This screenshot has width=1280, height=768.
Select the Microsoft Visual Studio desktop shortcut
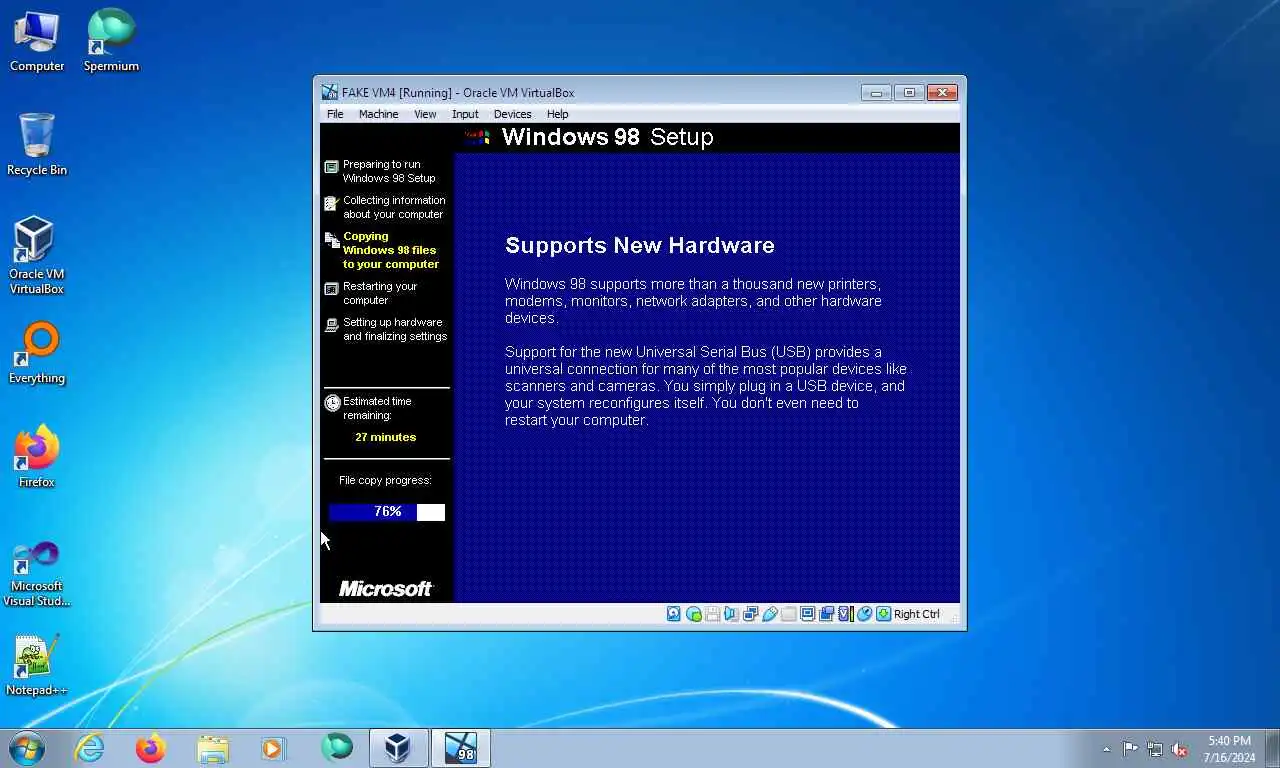[37, 574]
